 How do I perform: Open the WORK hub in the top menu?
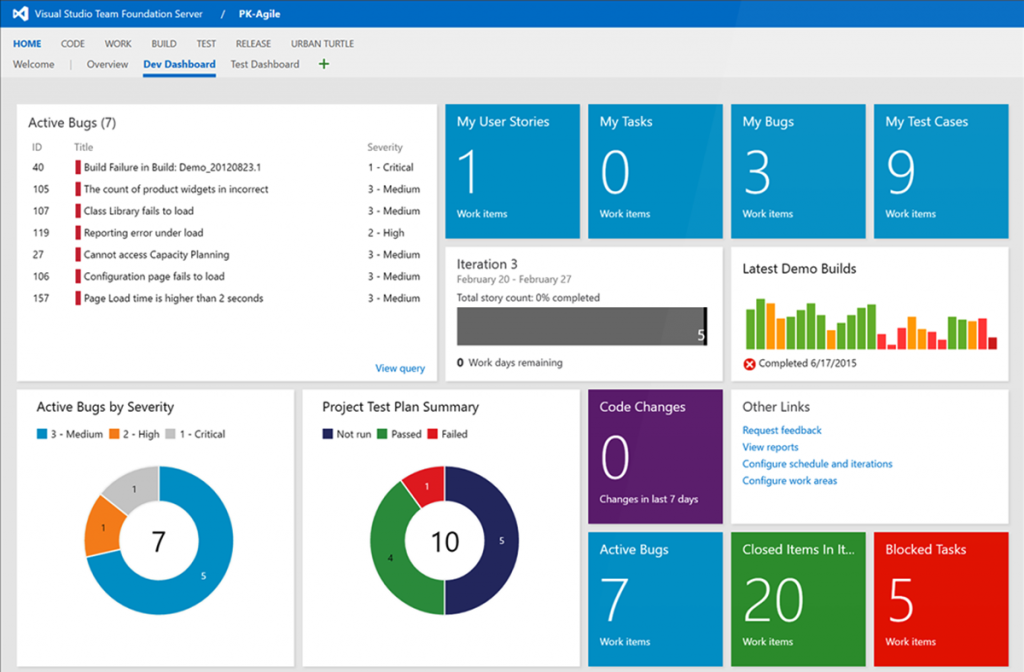tap(117, 43)
